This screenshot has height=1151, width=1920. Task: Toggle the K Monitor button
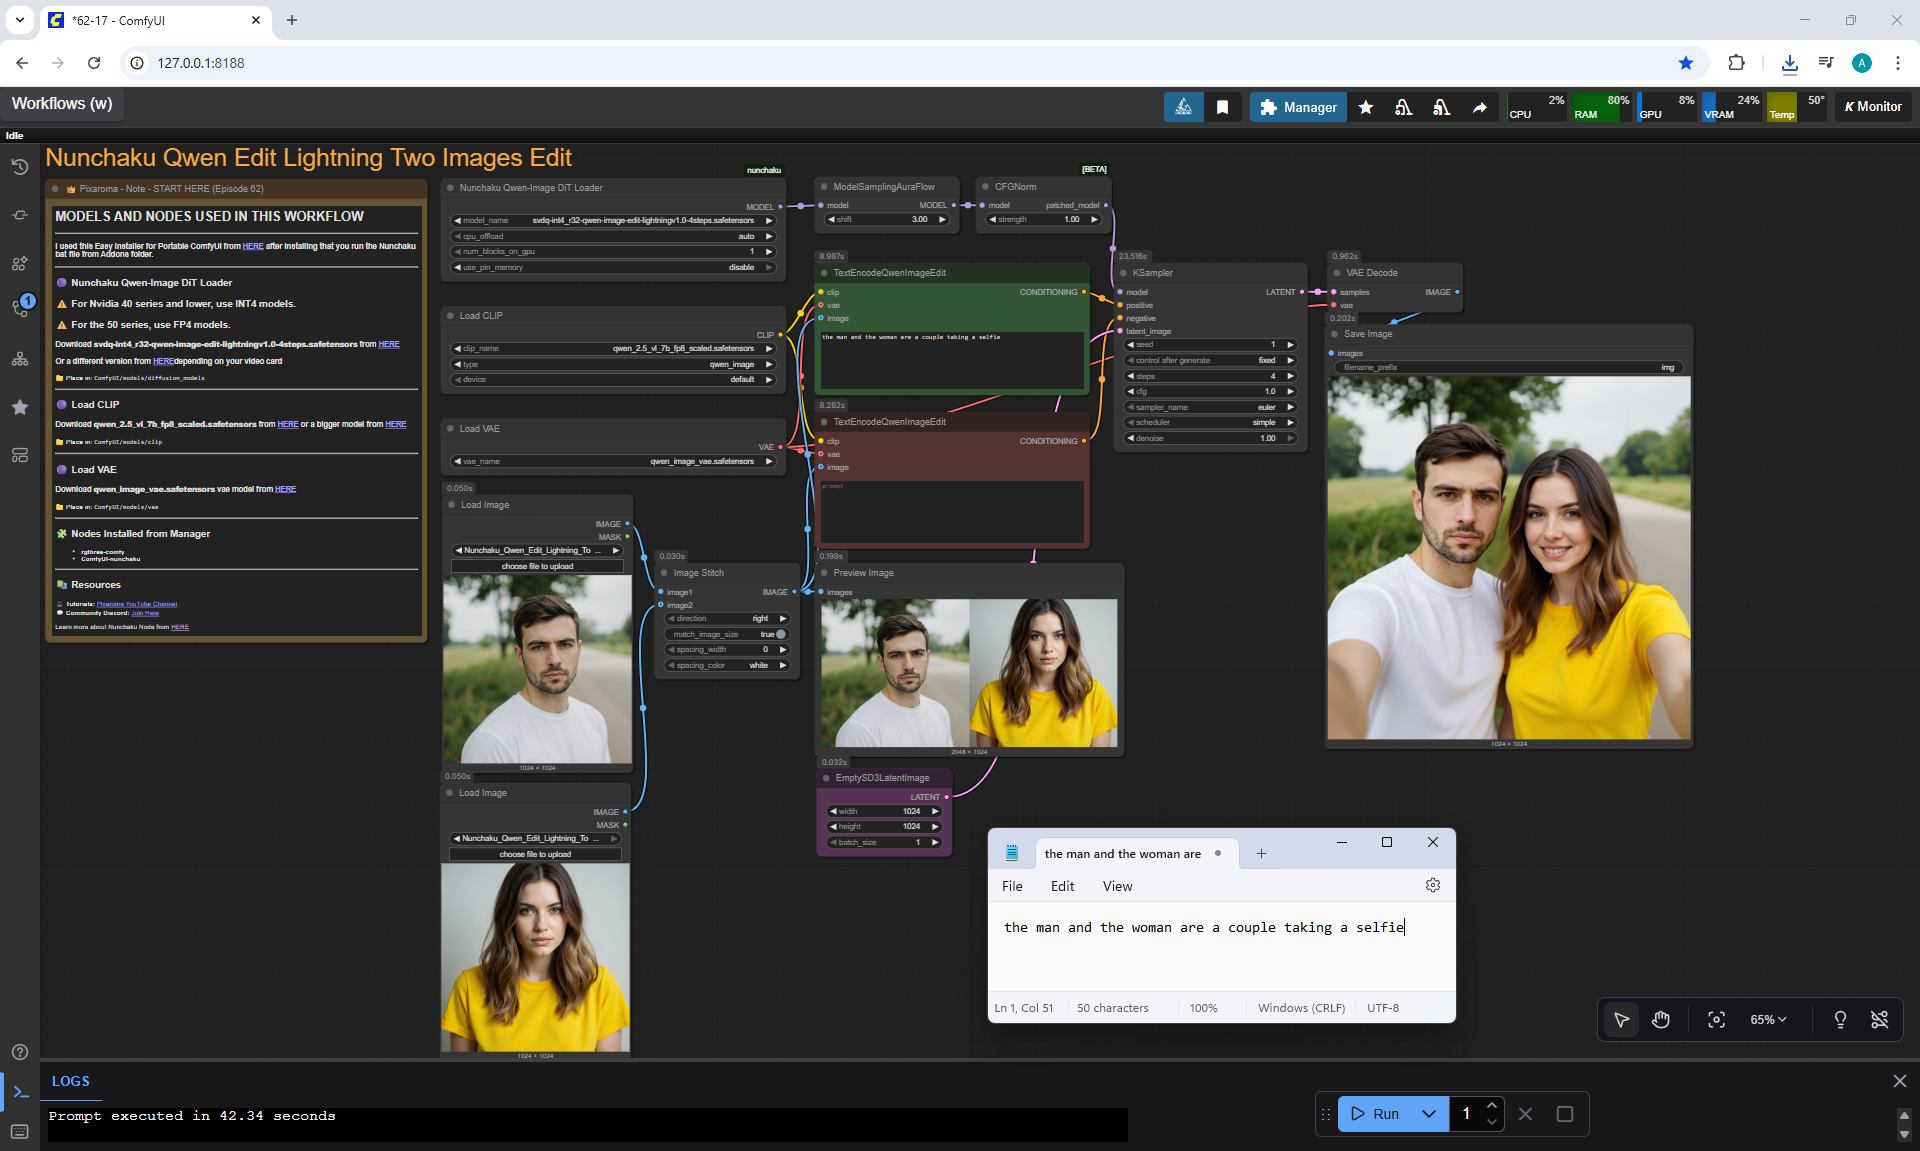coord(1873,107)
